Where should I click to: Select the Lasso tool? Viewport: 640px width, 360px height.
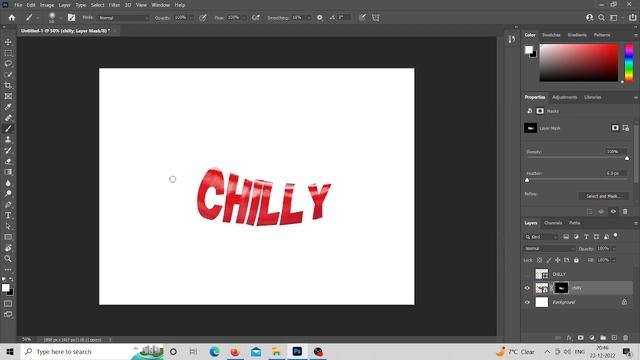click(x=8, y=64)
